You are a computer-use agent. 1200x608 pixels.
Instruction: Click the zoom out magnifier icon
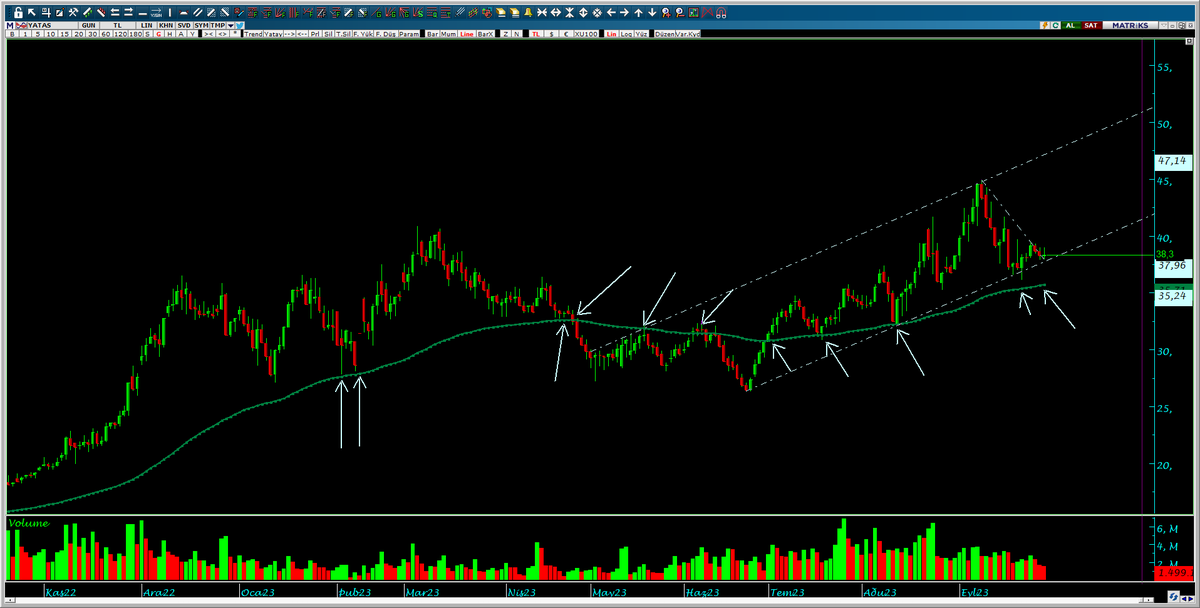click(679, 13)
